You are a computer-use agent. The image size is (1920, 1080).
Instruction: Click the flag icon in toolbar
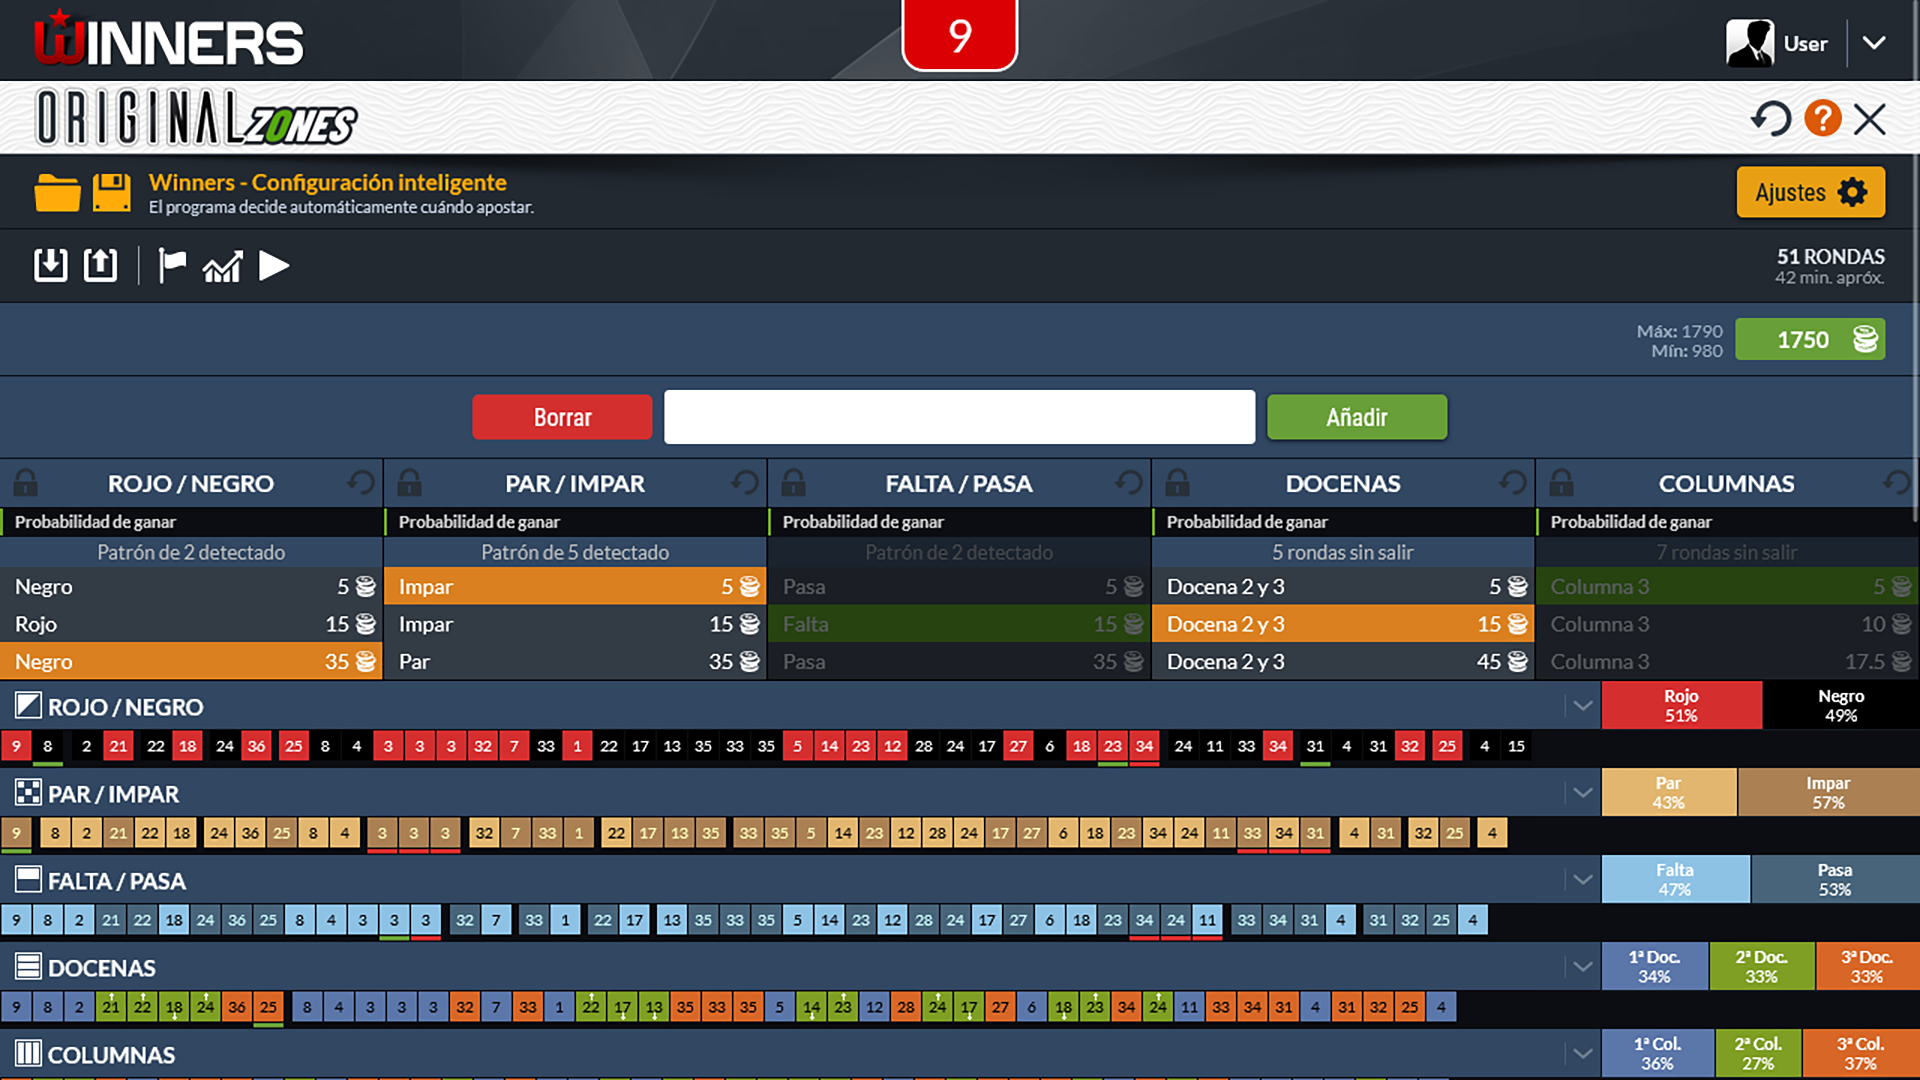172,265
